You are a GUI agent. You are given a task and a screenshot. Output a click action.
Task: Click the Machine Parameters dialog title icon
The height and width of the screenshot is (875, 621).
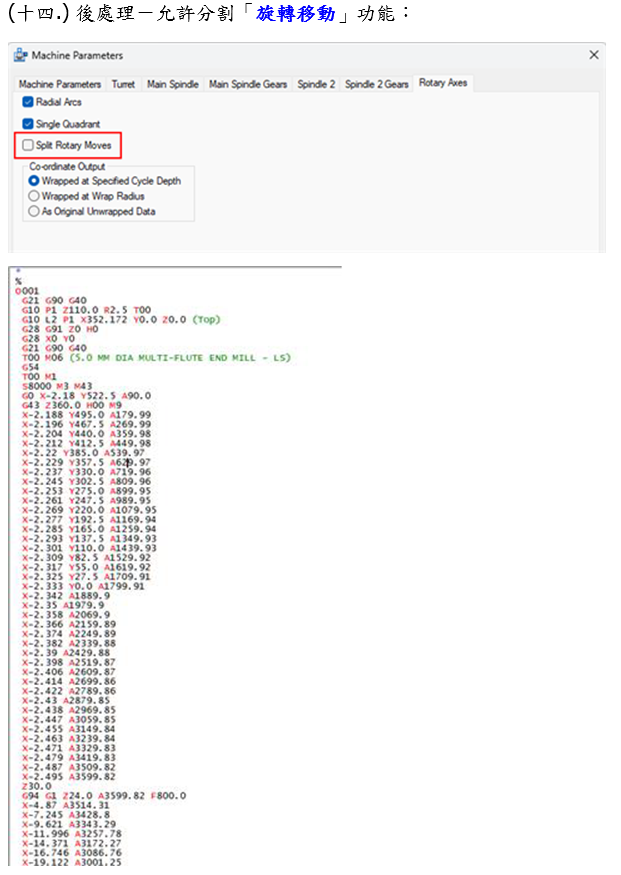click(21, 55)
